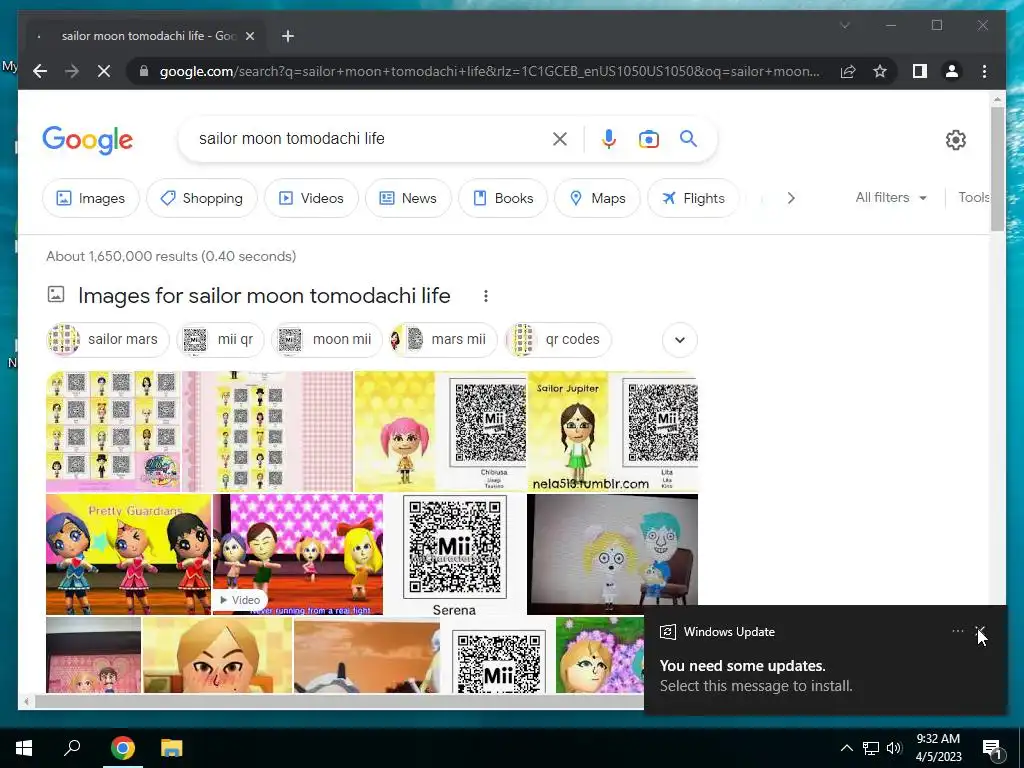This screenshot has height=768, width=1024.
Task: Filter images by sailor mars chip
Action: coord(108,340)
